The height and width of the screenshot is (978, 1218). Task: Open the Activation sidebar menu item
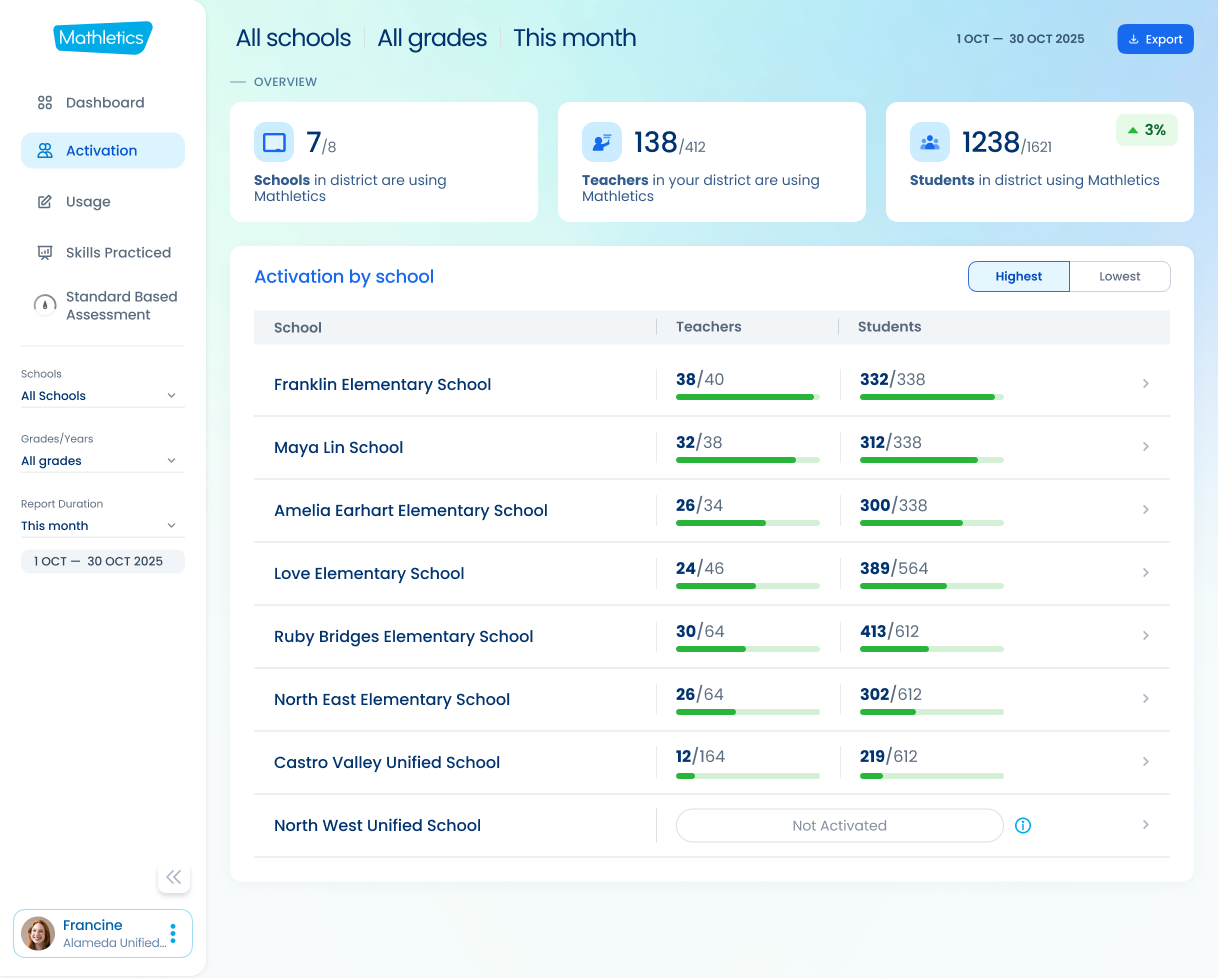coord(103,151)
